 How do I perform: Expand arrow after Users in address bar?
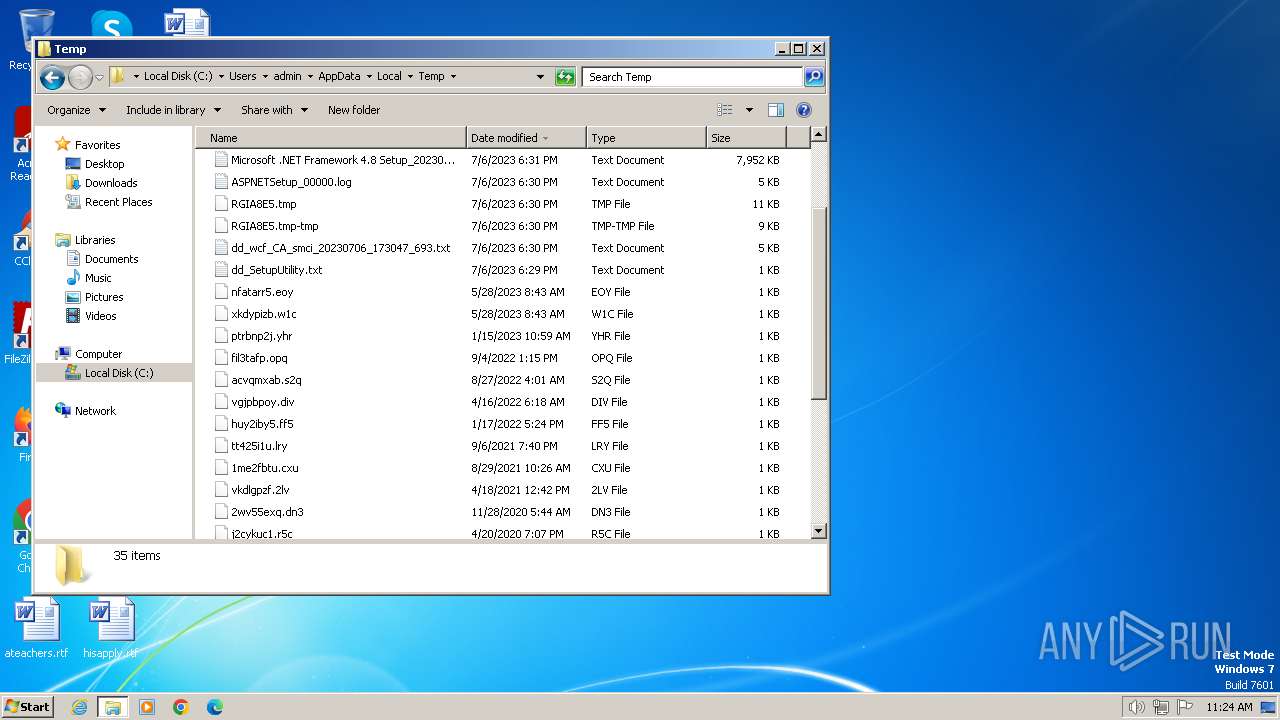(264, 77)
